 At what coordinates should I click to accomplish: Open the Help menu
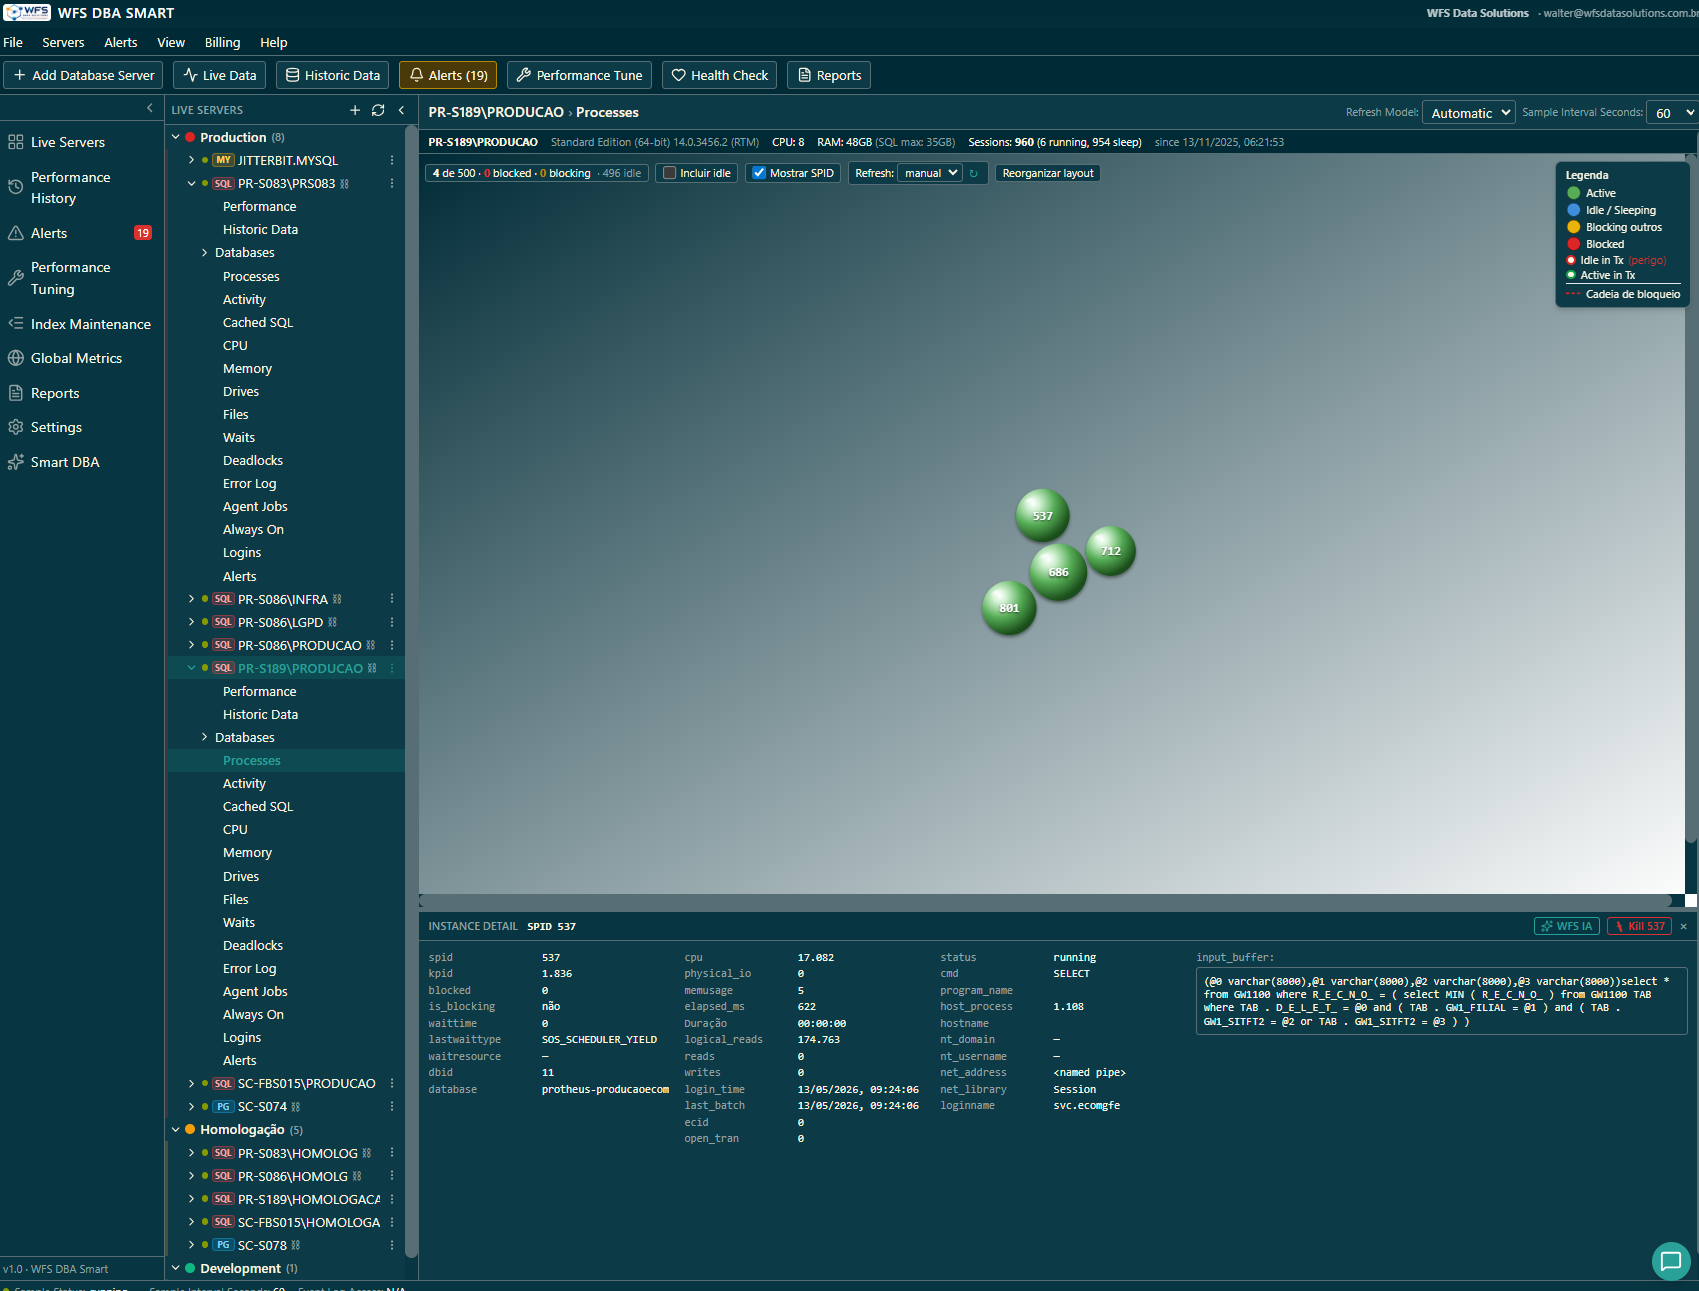[x=274, y=42]
